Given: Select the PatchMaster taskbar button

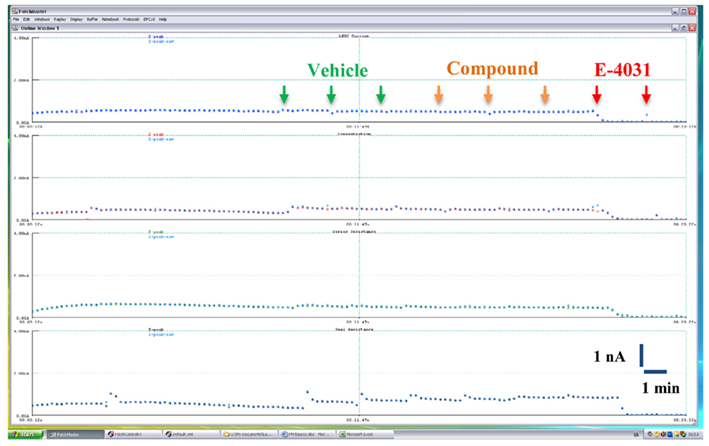Looking at the screenshot, I should 76,434.
